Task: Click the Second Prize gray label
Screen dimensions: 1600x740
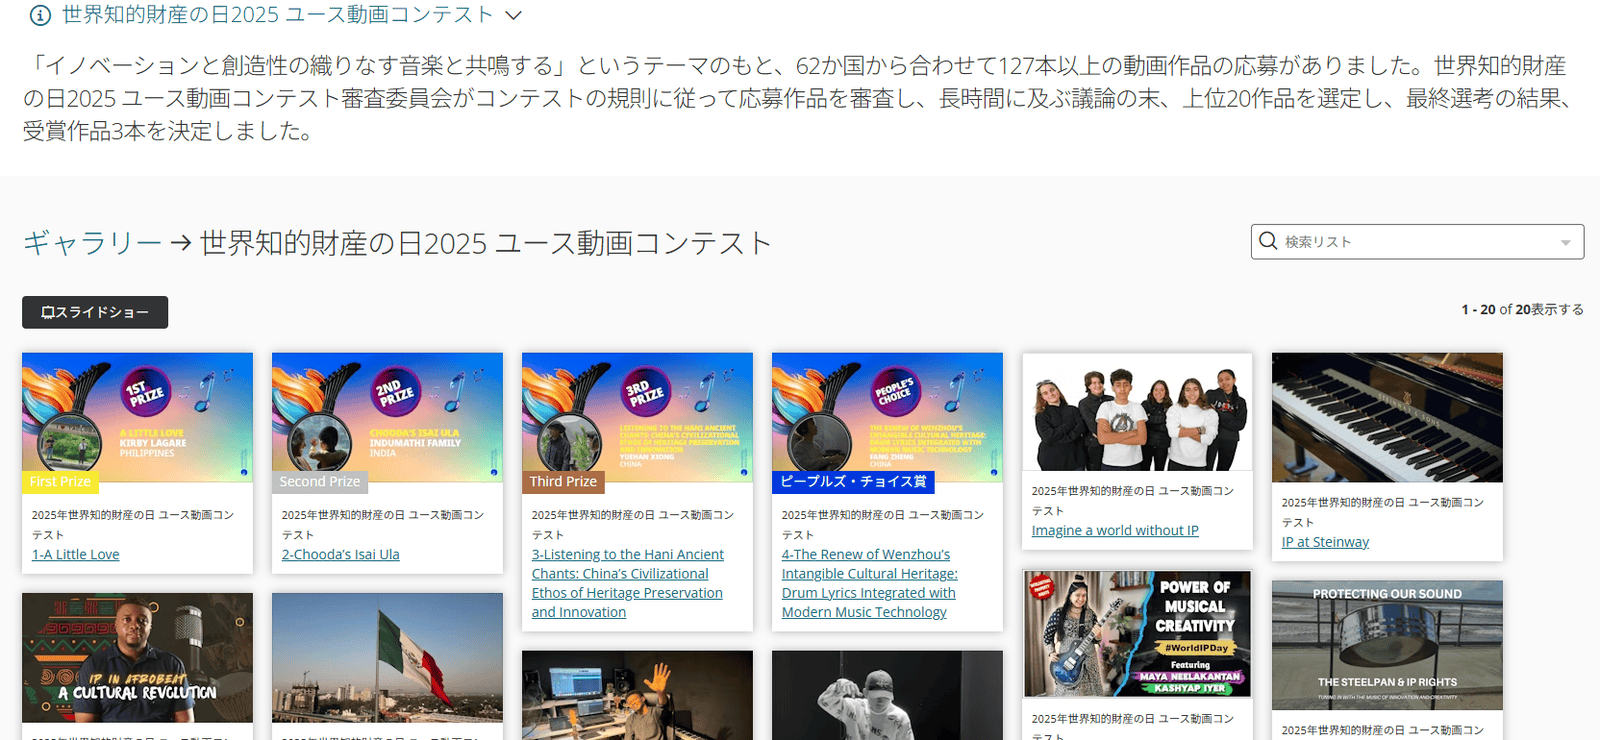Action: coord(319,482)
